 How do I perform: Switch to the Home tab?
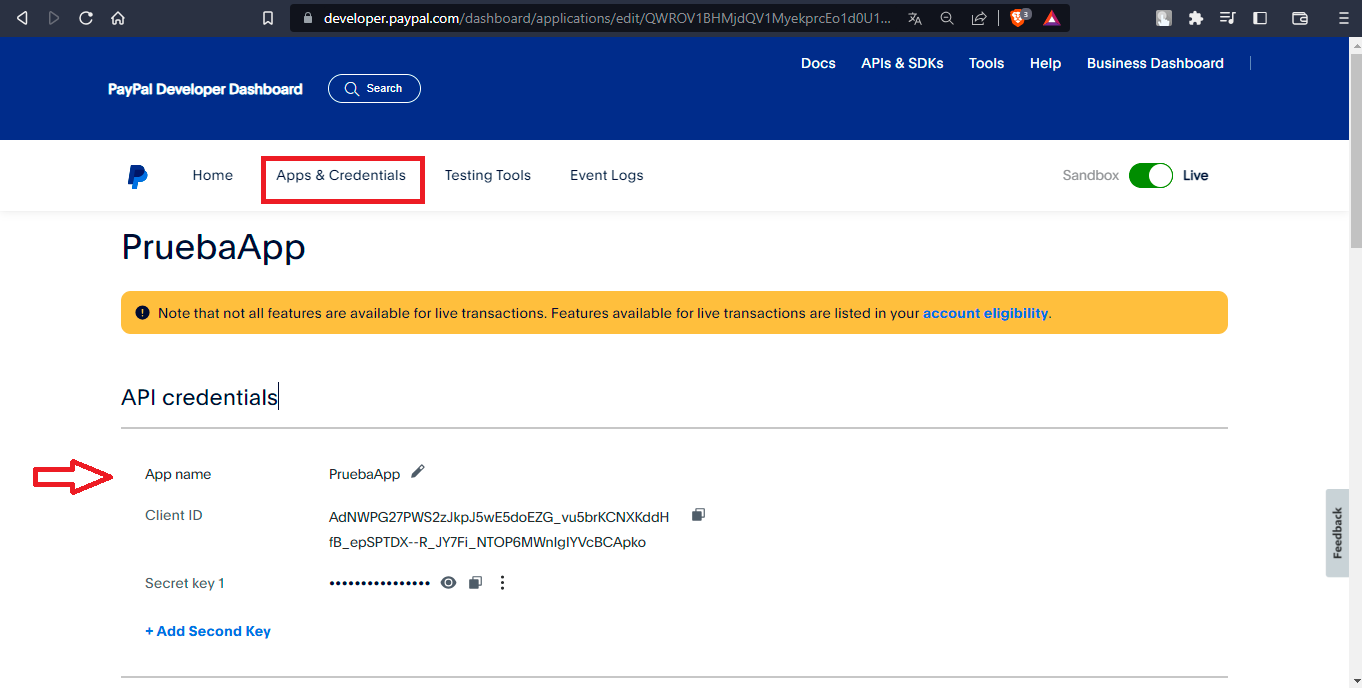pyautogui.click(x=213, y=175)
